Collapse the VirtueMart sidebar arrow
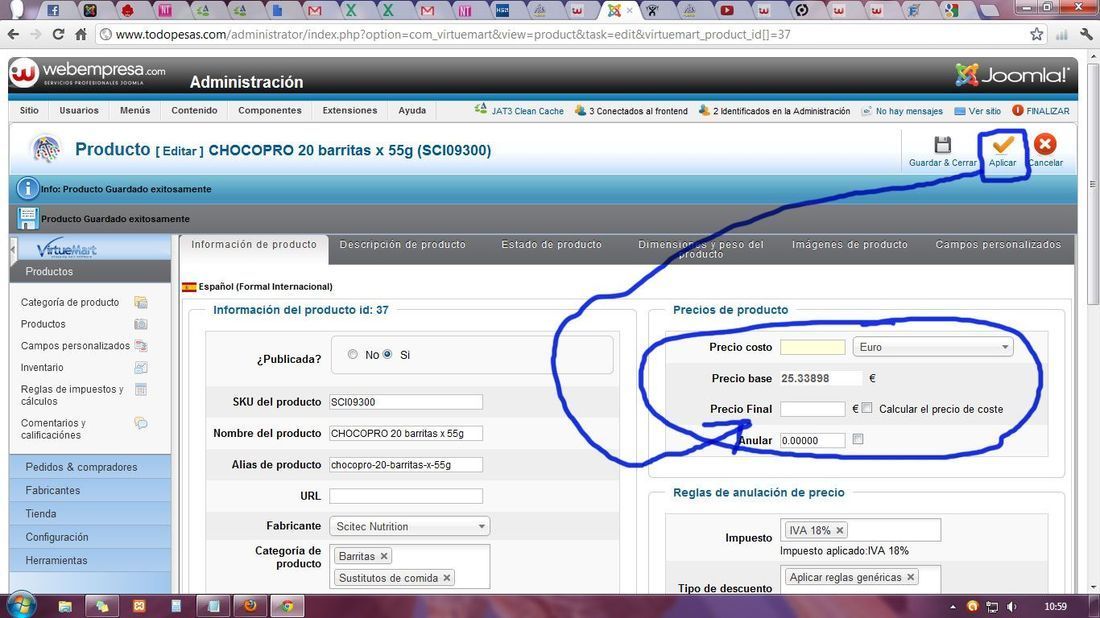 13,249
